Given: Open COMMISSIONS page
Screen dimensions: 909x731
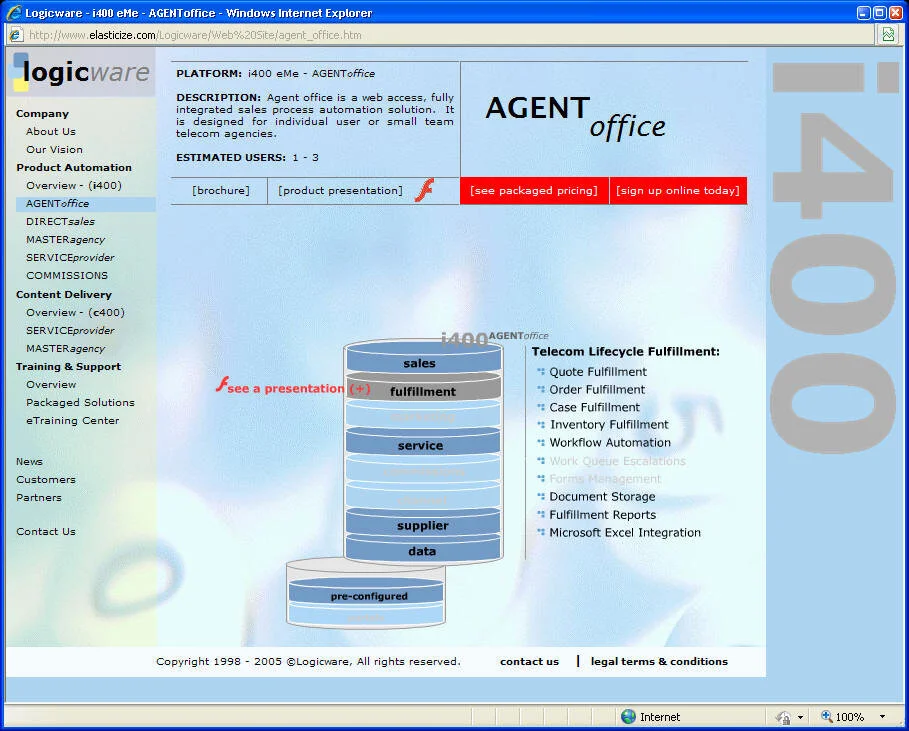Looking at the screenshot, I should pyautogui.click(x=67, y=275).
